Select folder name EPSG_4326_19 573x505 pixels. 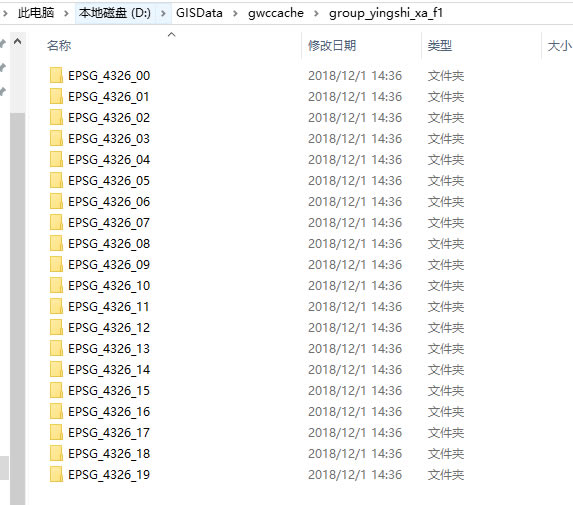(x=109, y=475)
